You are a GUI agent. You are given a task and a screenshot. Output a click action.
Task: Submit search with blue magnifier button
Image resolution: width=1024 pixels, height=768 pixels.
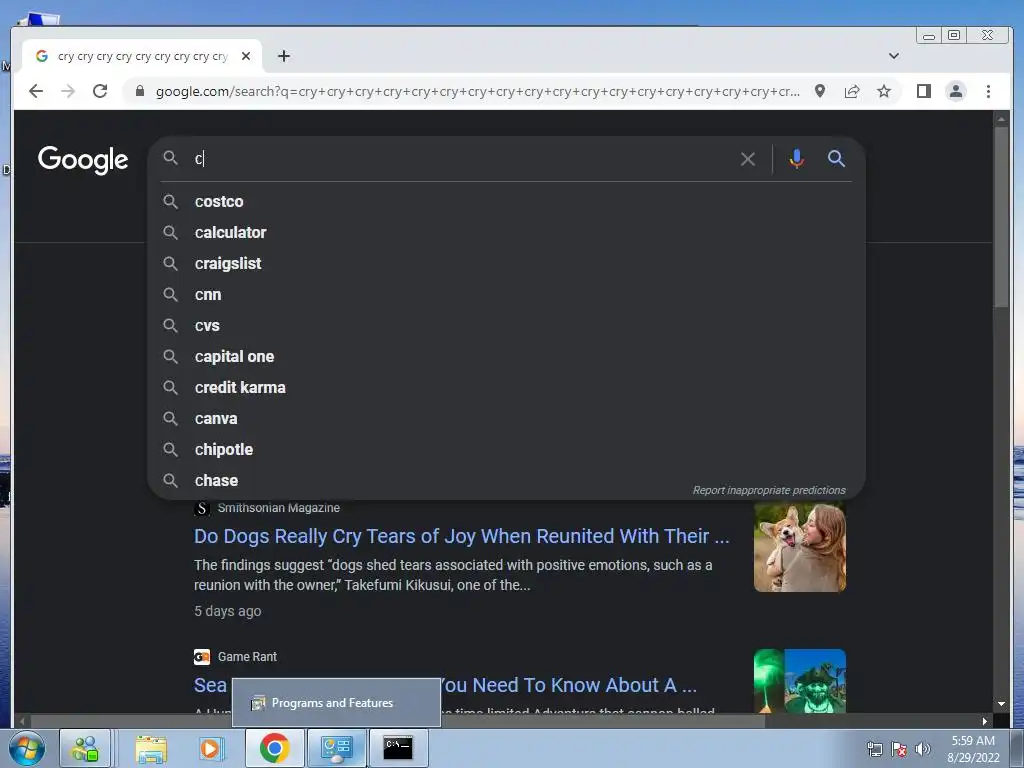pyautogui.click(x=836, y=159)
